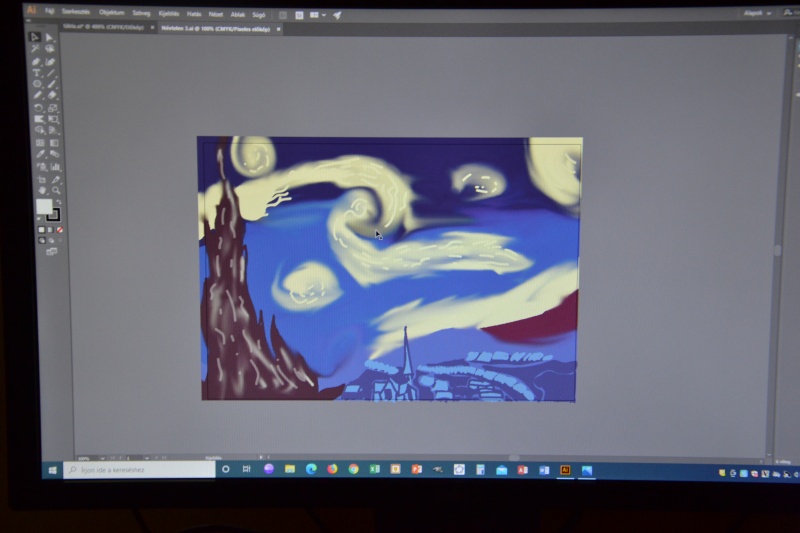Viewport: 800px width, 533px height.
Task: Open the Szöveg menu
Action: point(141,13)
